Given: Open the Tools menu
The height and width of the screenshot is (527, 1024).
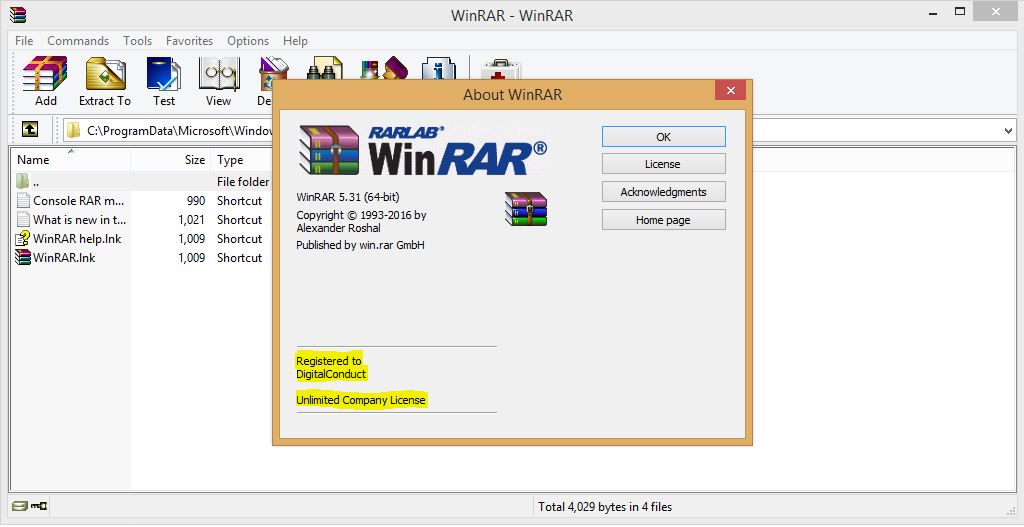Looking at the screenshot, I should click(x=137, y=40).
